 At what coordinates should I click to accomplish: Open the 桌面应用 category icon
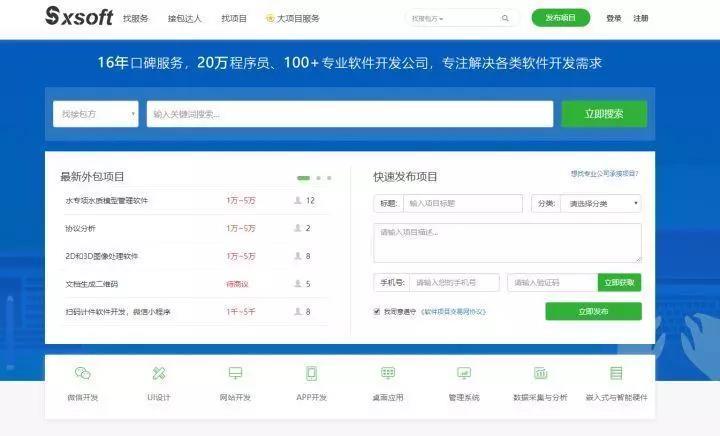pos(388,373)
